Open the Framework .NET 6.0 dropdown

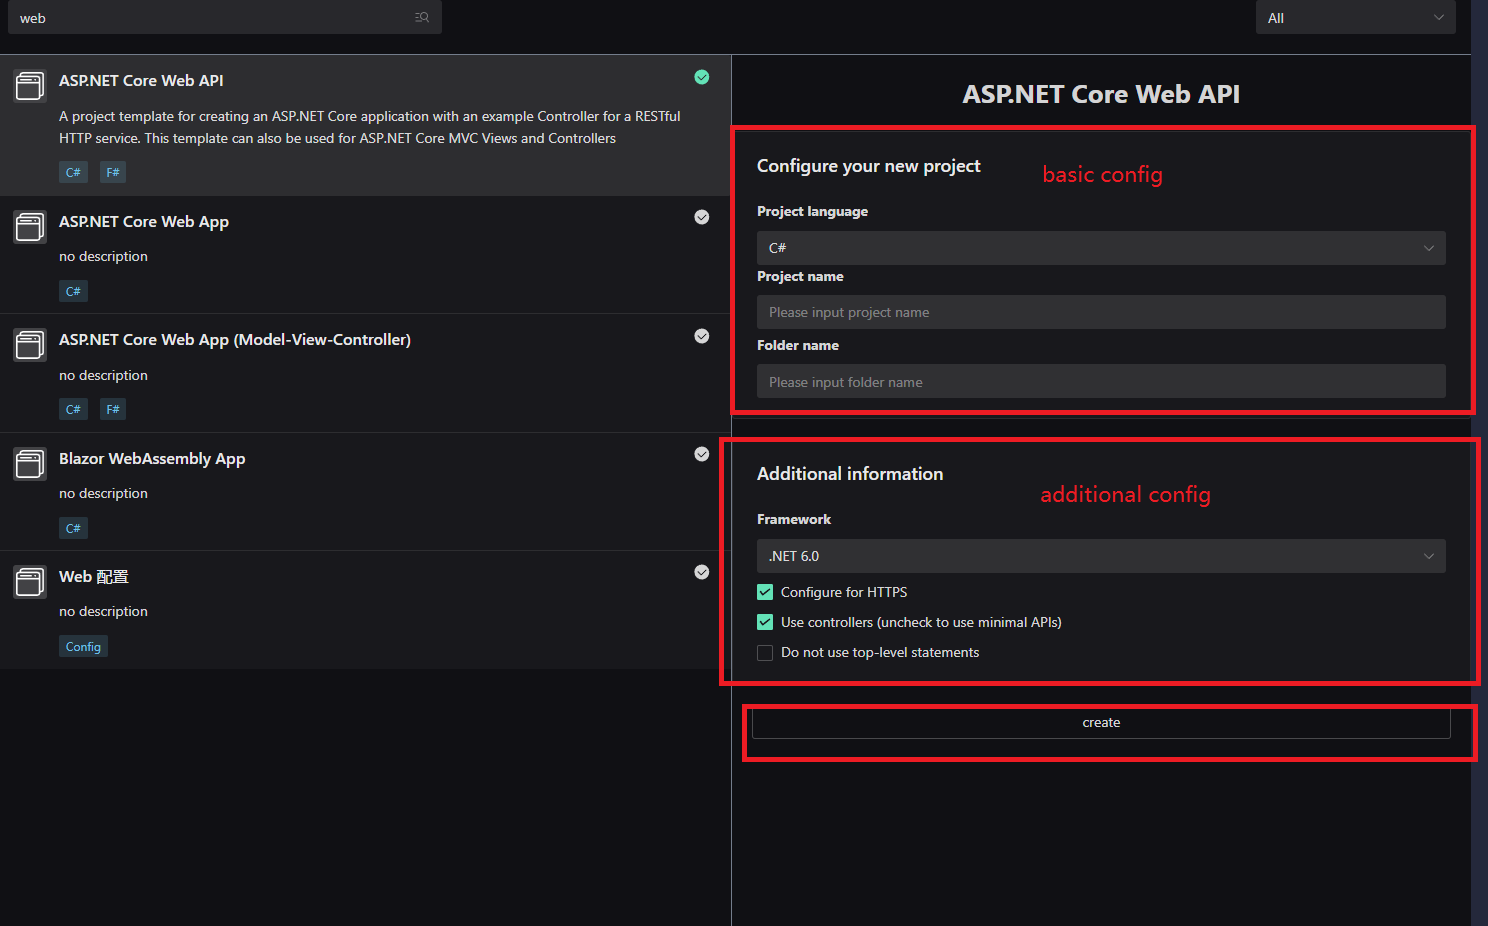click(1101, 556)
